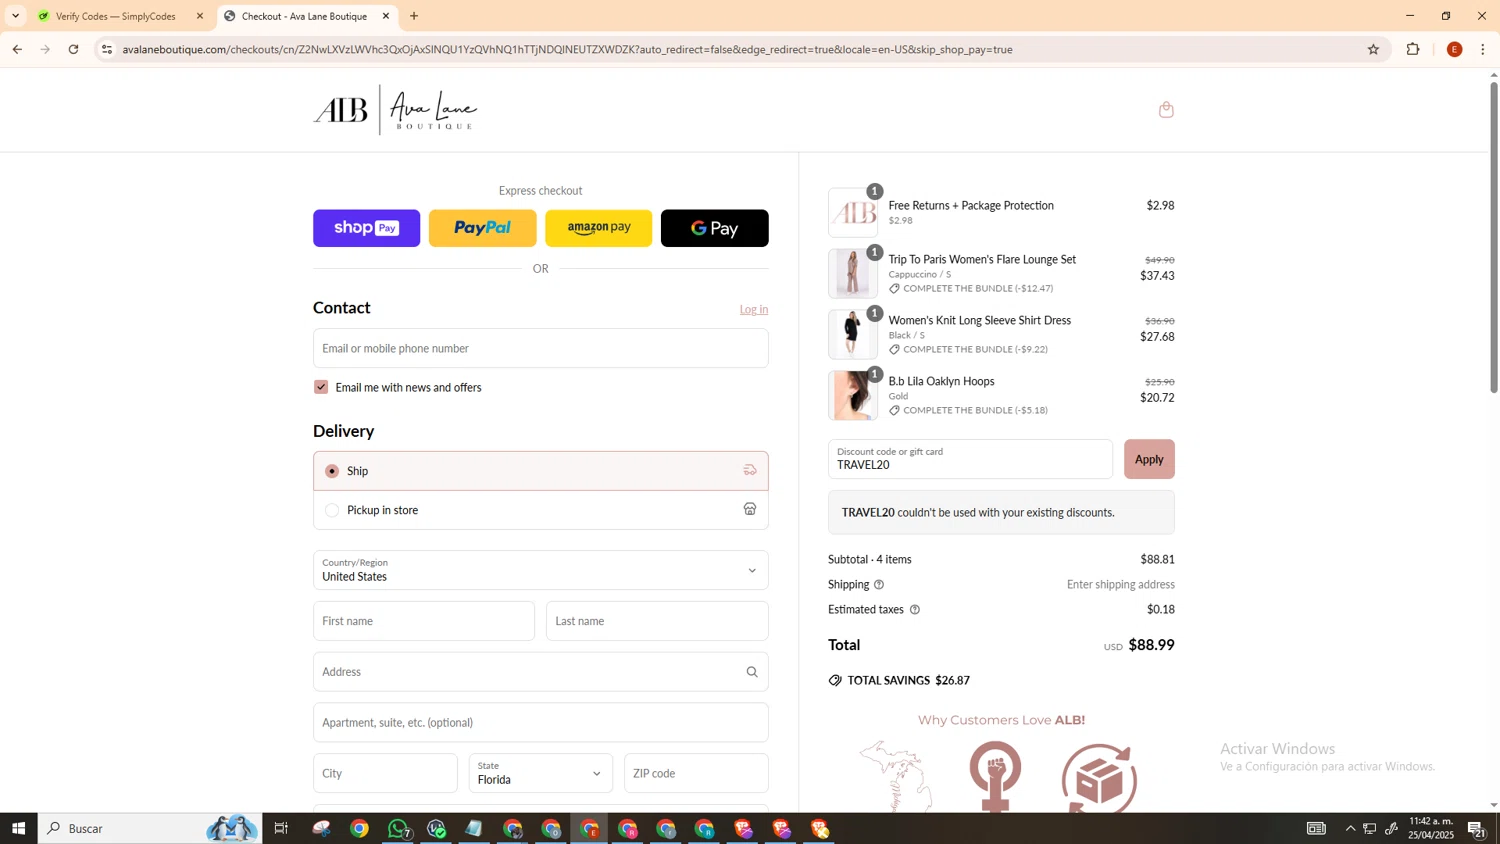Image resolution: width=1500 pixels, height=844 pixels.
Task: Bookmark this page with the star icon
Action: [1373, 49]
